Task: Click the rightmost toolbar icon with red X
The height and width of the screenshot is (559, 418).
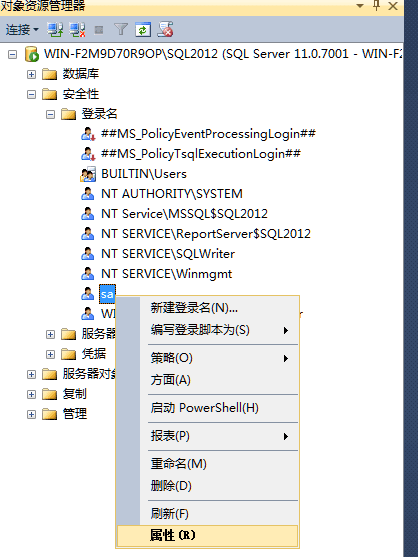Action: [165, 30]
